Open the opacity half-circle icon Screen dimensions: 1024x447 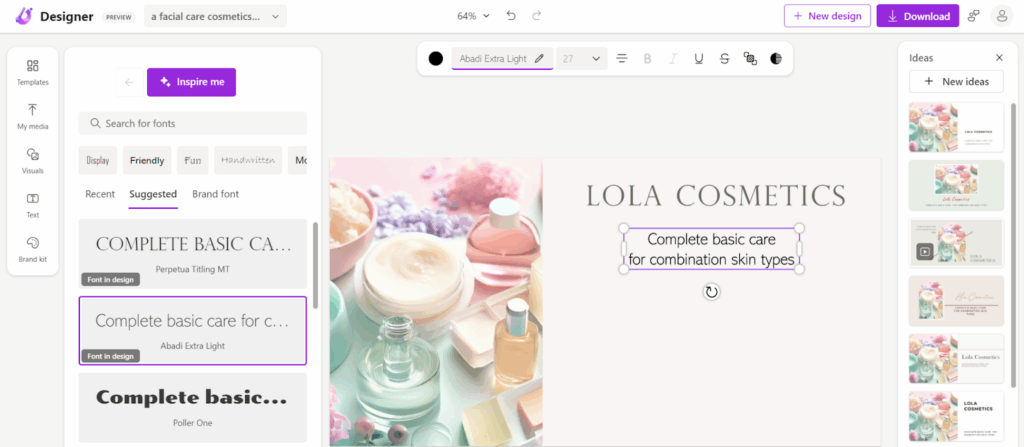[x=776, y=59]
